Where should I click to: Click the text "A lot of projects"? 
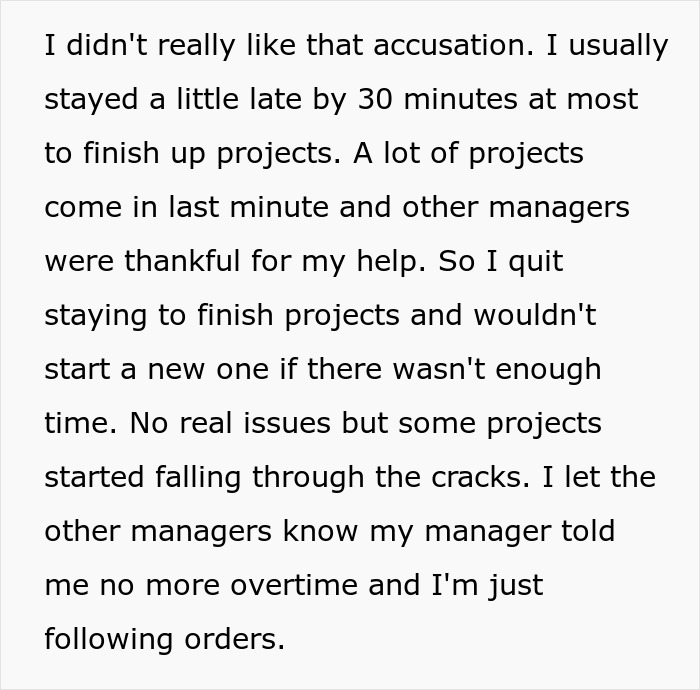pyautogui.click(x=468, y=155)
